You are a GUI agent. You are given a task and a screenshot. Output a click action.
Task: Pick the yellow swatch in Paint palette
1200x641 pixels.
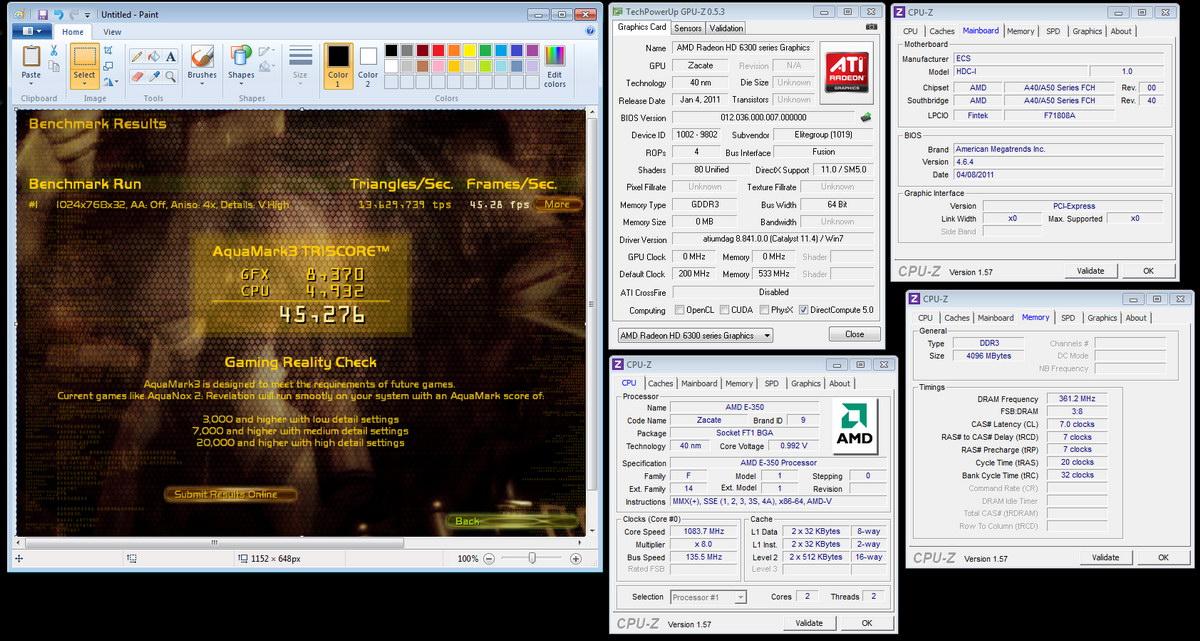click(x=471, y=50)
